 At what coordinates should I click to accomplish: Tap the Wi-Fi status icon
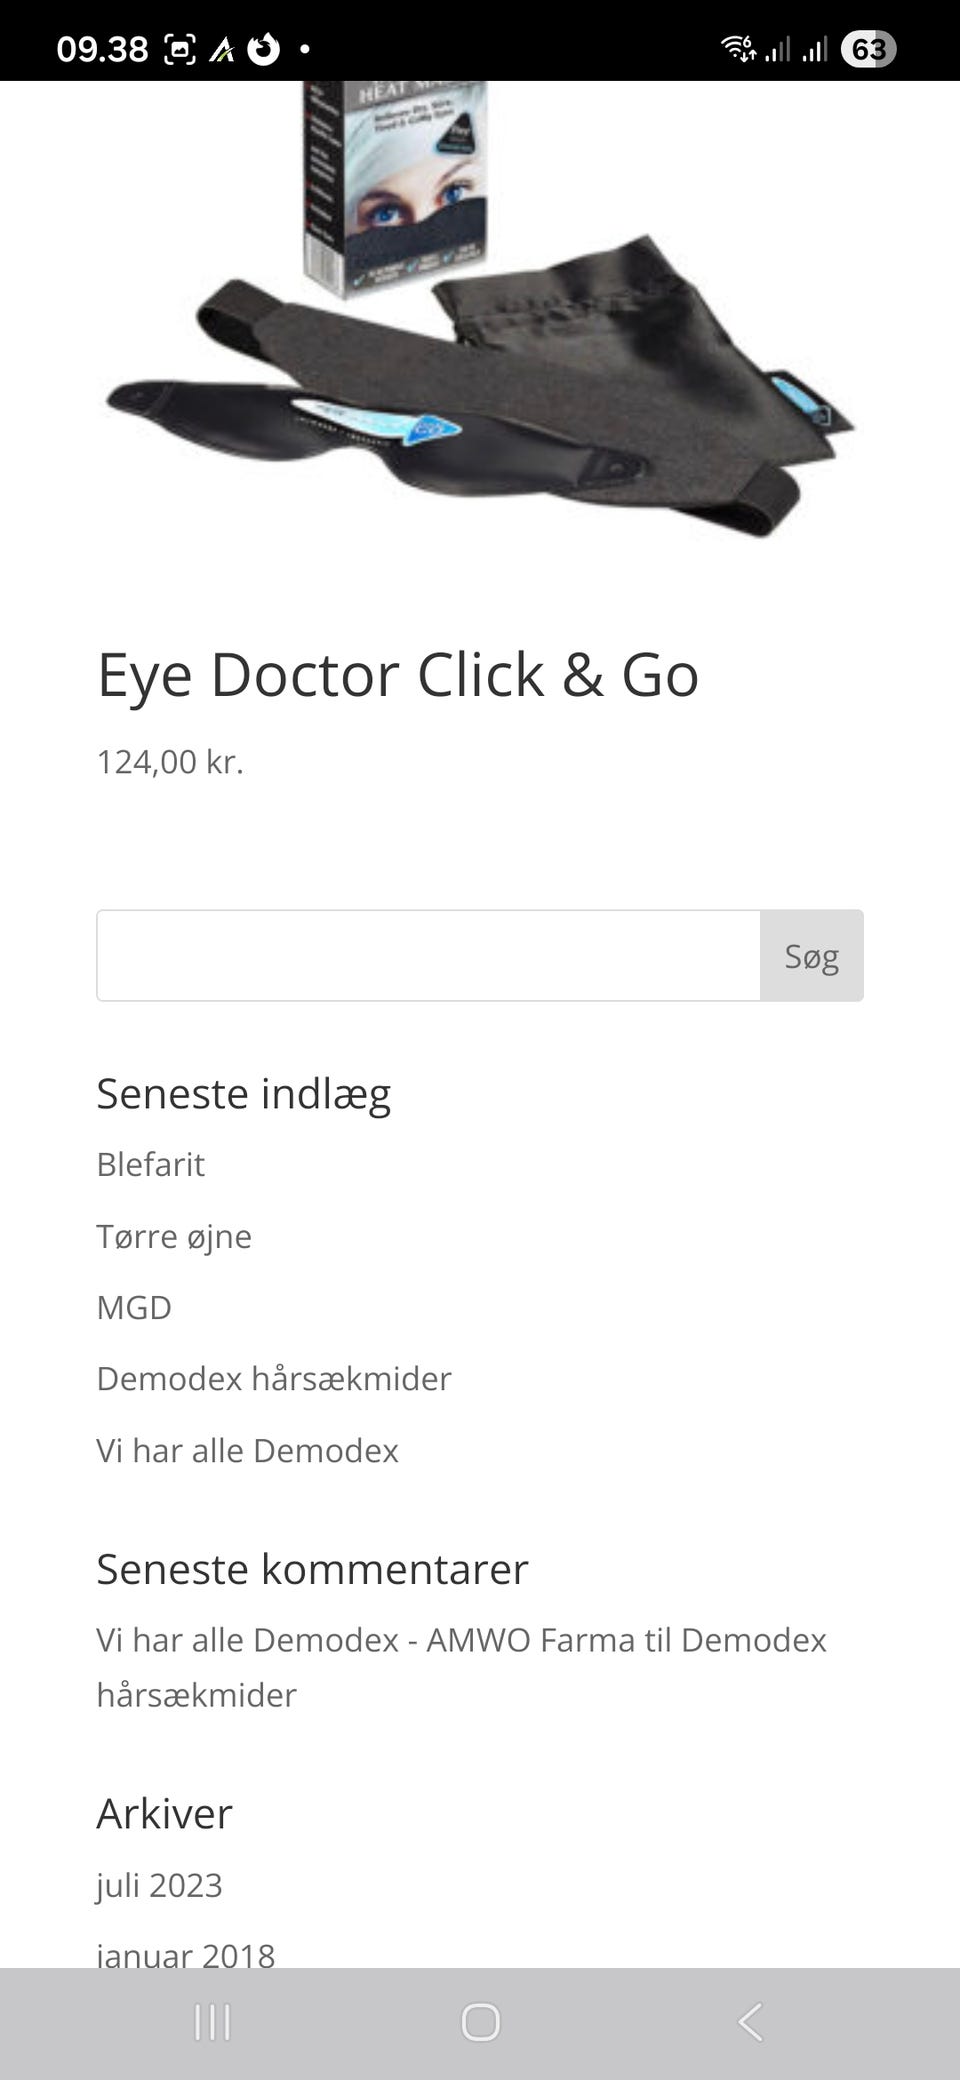(738, 48)
